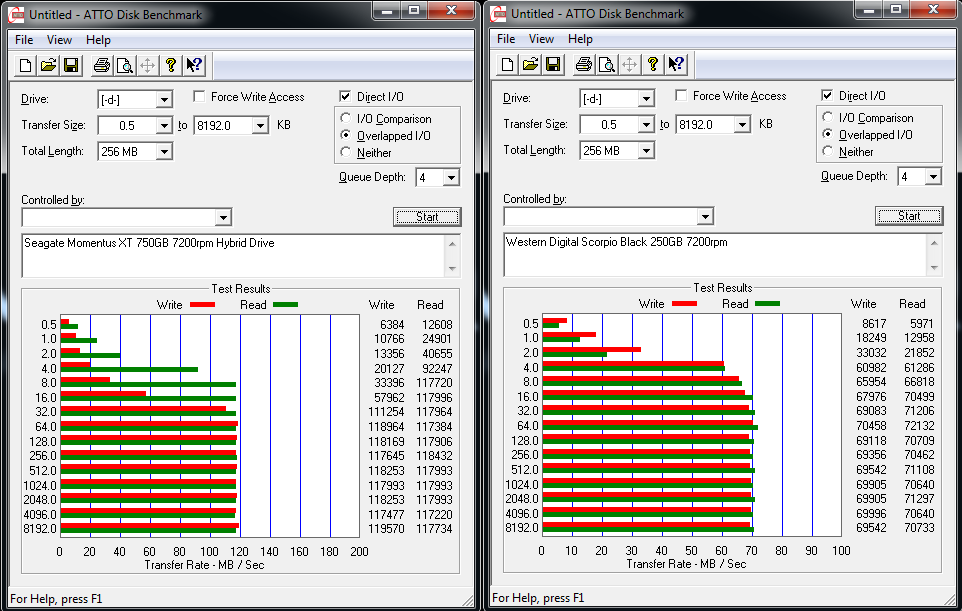The image size is (962, 611).
Task: Click New file icon in Western Digital window toolbar
Action: point(508,64)
